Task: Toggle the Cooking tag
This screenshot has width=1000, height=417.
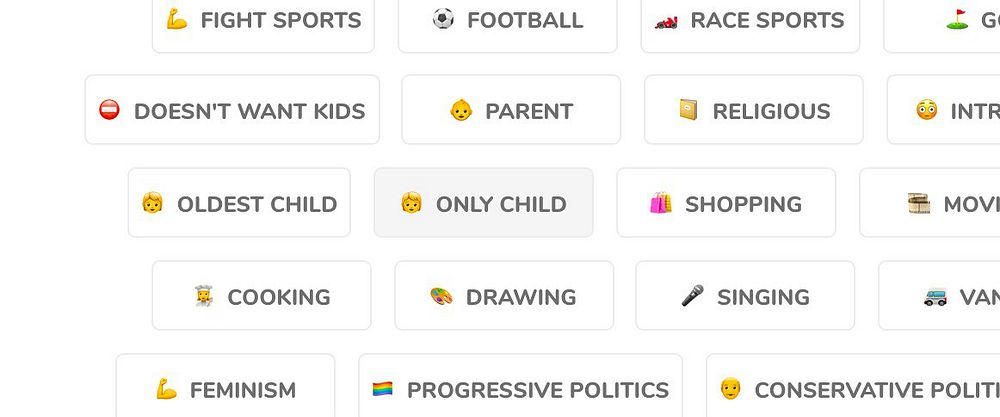Action: [x=261, y=296]
